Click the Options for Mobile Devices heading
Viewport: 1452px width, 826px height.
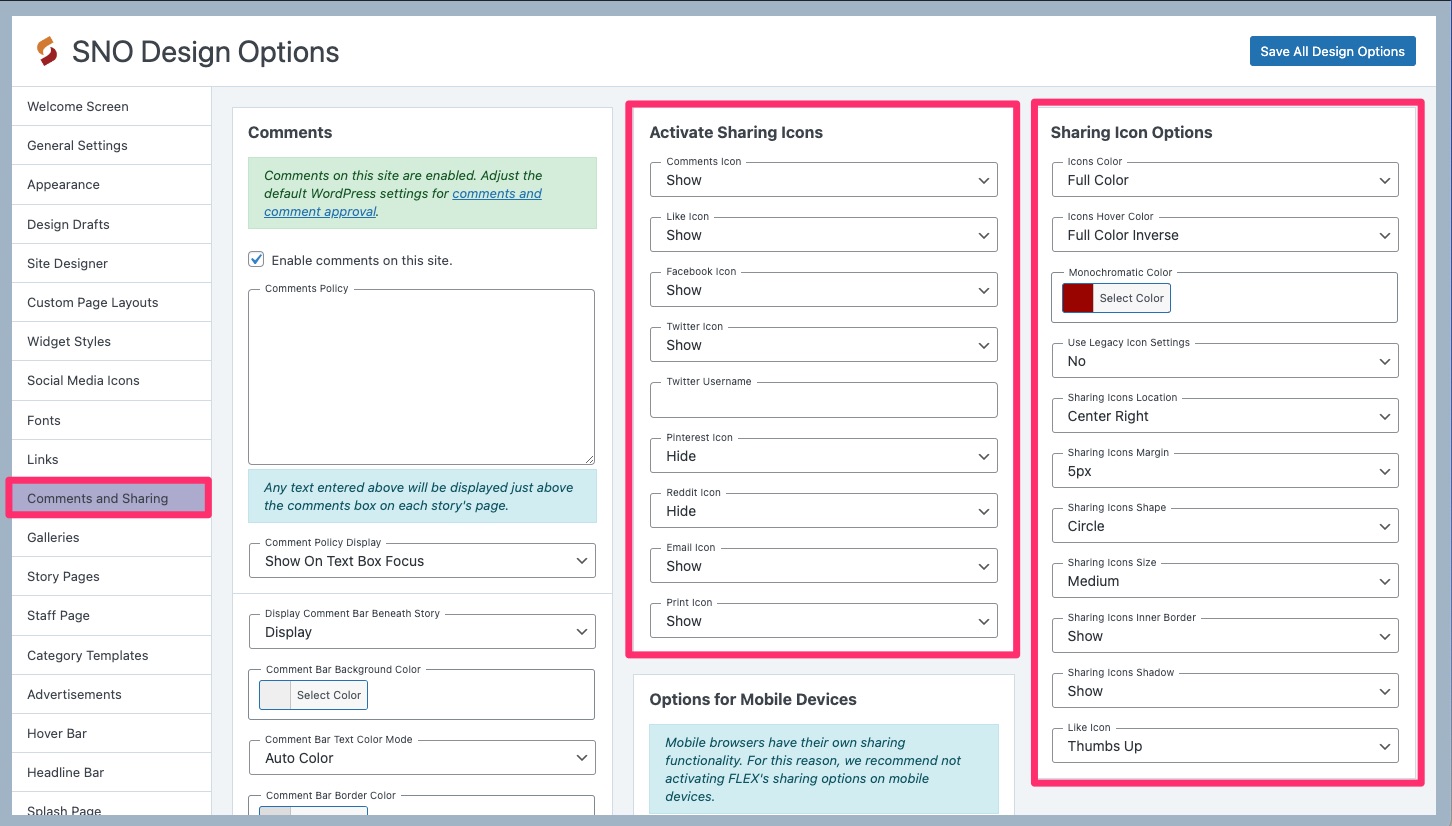click(x=753, y=699)
